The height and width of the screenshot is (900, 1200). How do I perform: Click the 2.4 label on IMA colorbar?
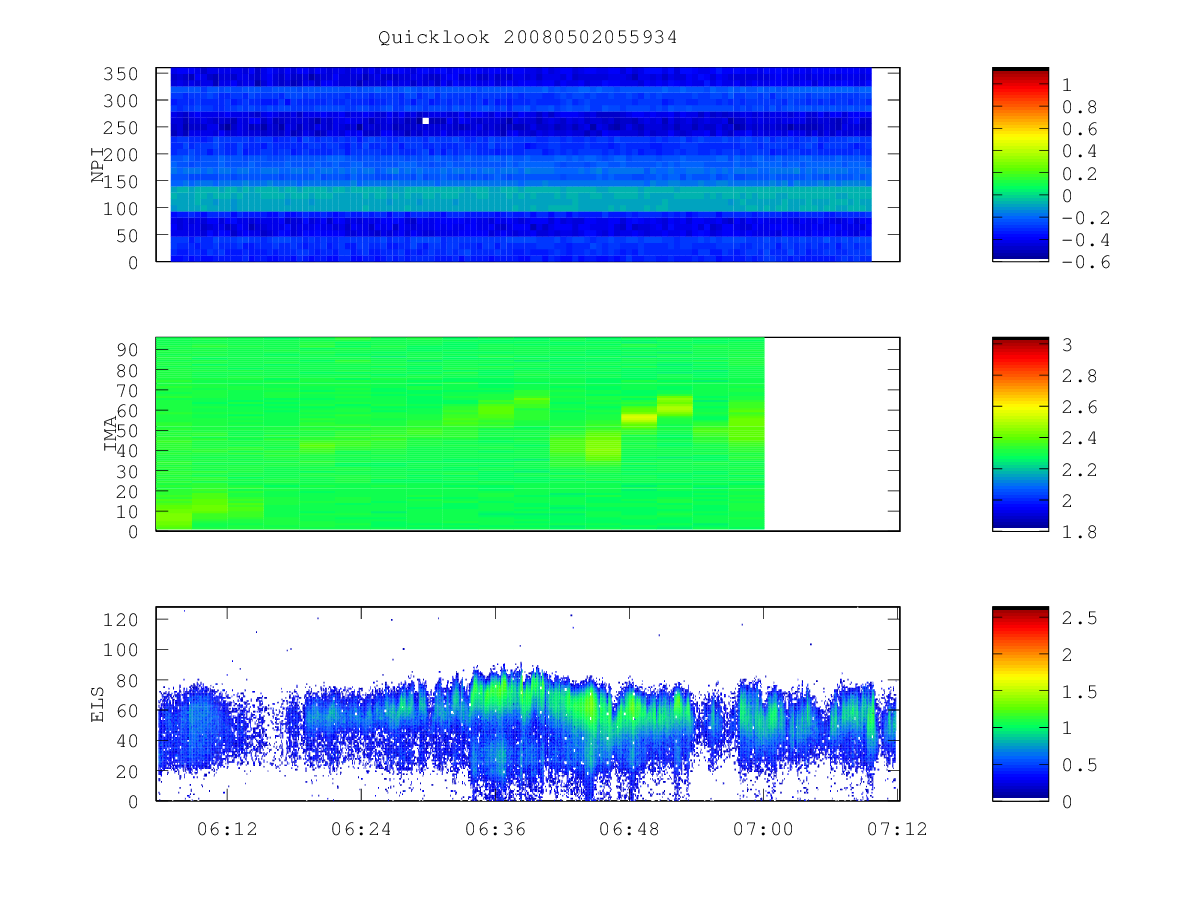pos(1079,438)
